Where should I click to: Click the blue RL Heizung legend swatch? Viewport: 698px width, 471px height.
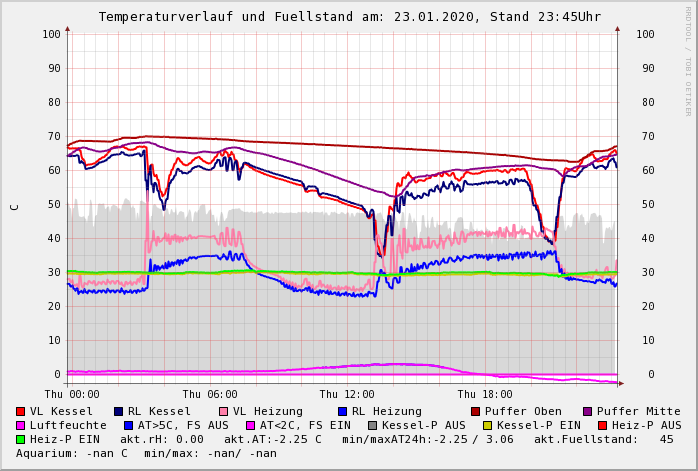pos(342,411)
